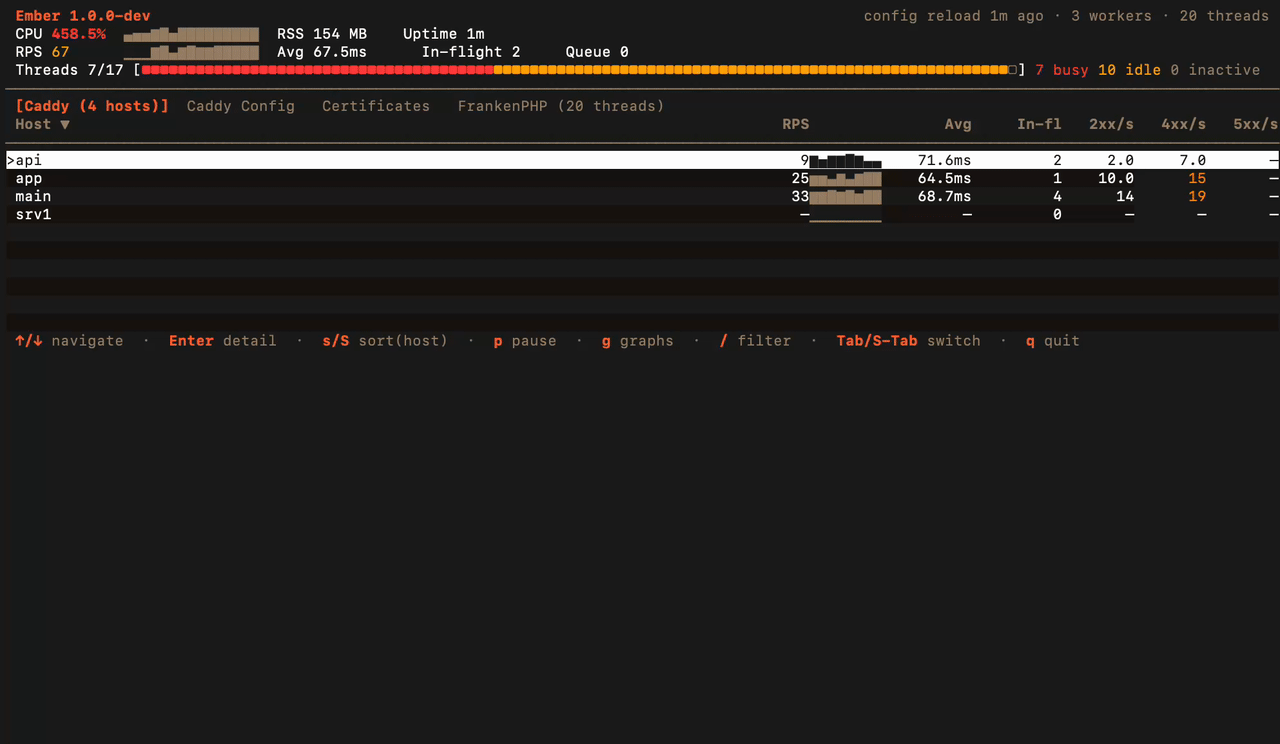This screenshot has width=1280, height=744.
Task: Click the RPS sparkline in header
Action: [x=190, y=52]
